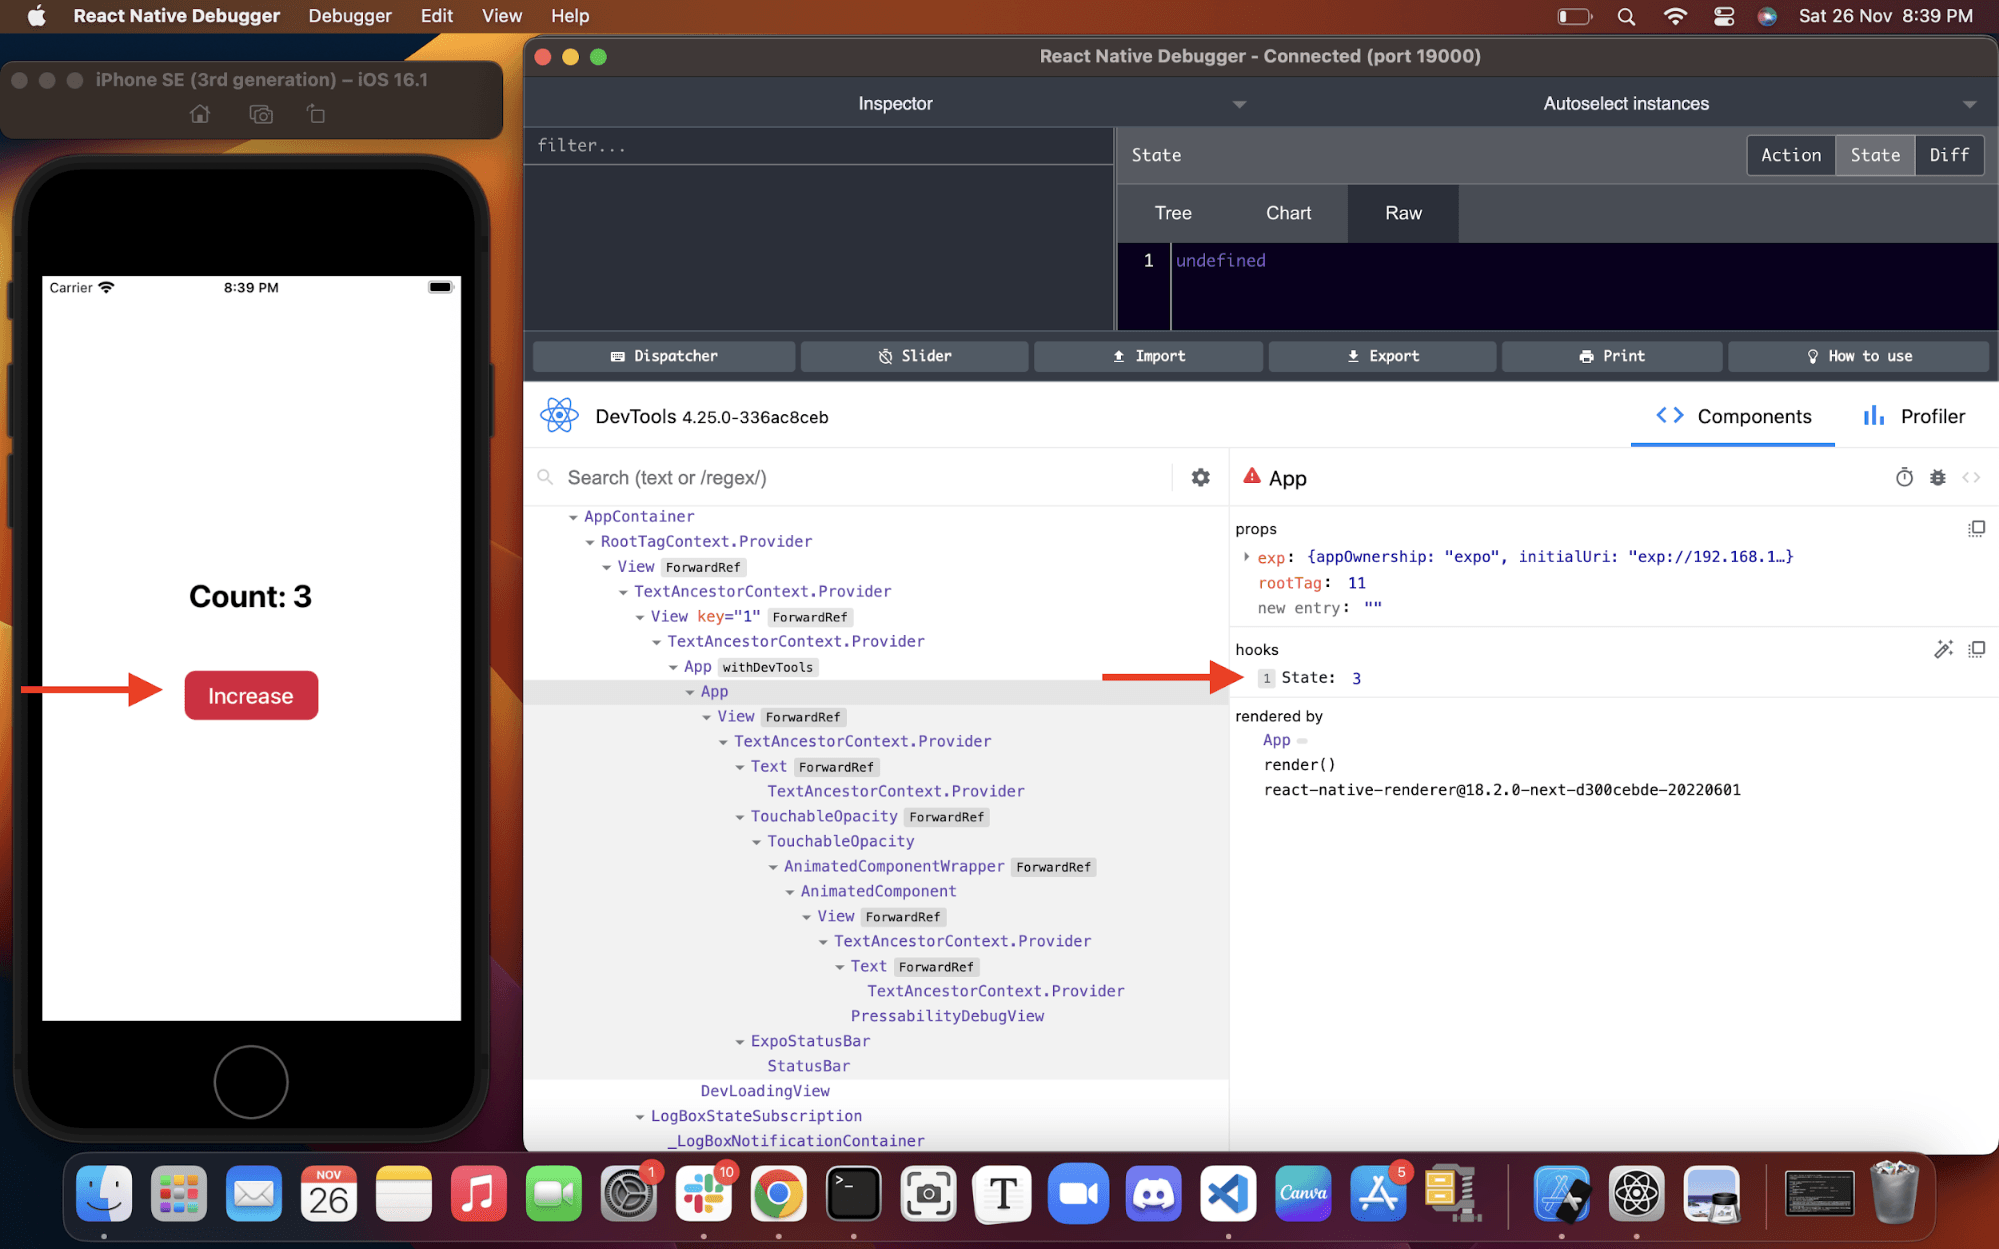Expand the exp prop disclosure triangle
Viewport: 1999px width, 1249px height.
(1246, 557)
